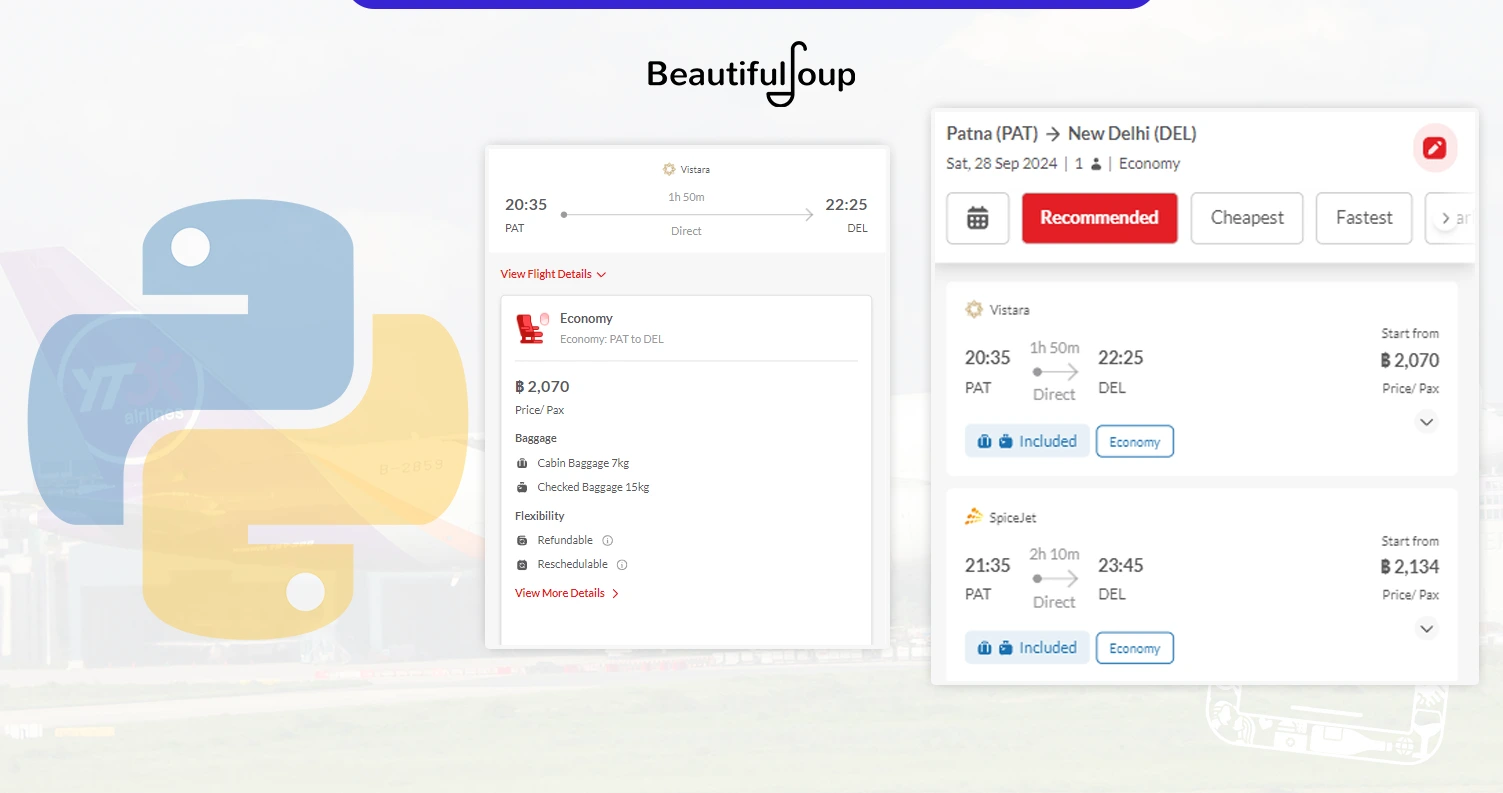Viewport: 1503px width, 793px height.
Task: Expand the Vistara flight card chevron
Action: click(1426, 421)
